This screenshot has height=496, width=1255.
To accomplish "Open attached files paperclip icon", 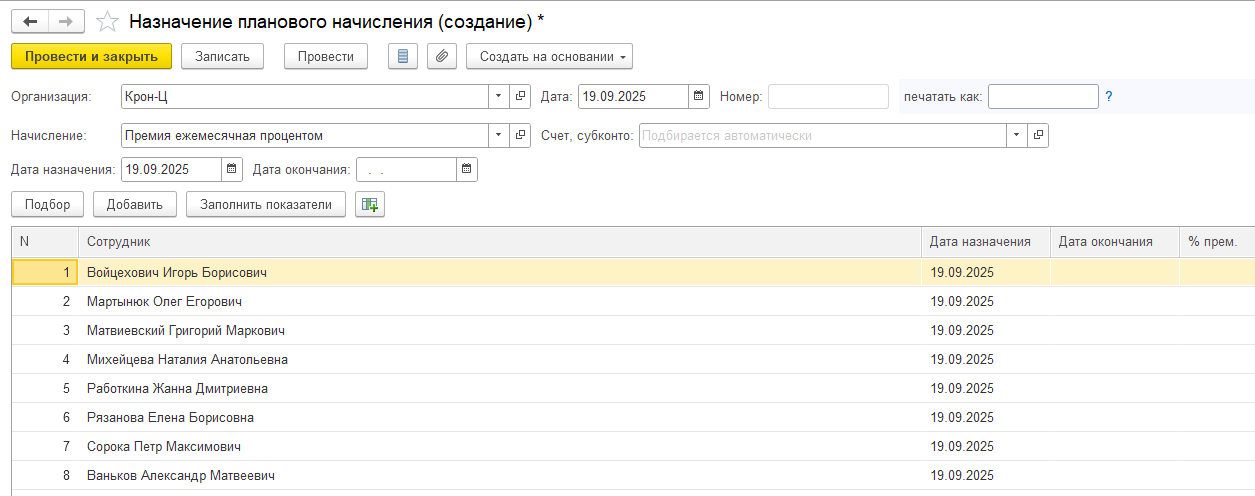I will pyautogui.click(x=442, y=57).
